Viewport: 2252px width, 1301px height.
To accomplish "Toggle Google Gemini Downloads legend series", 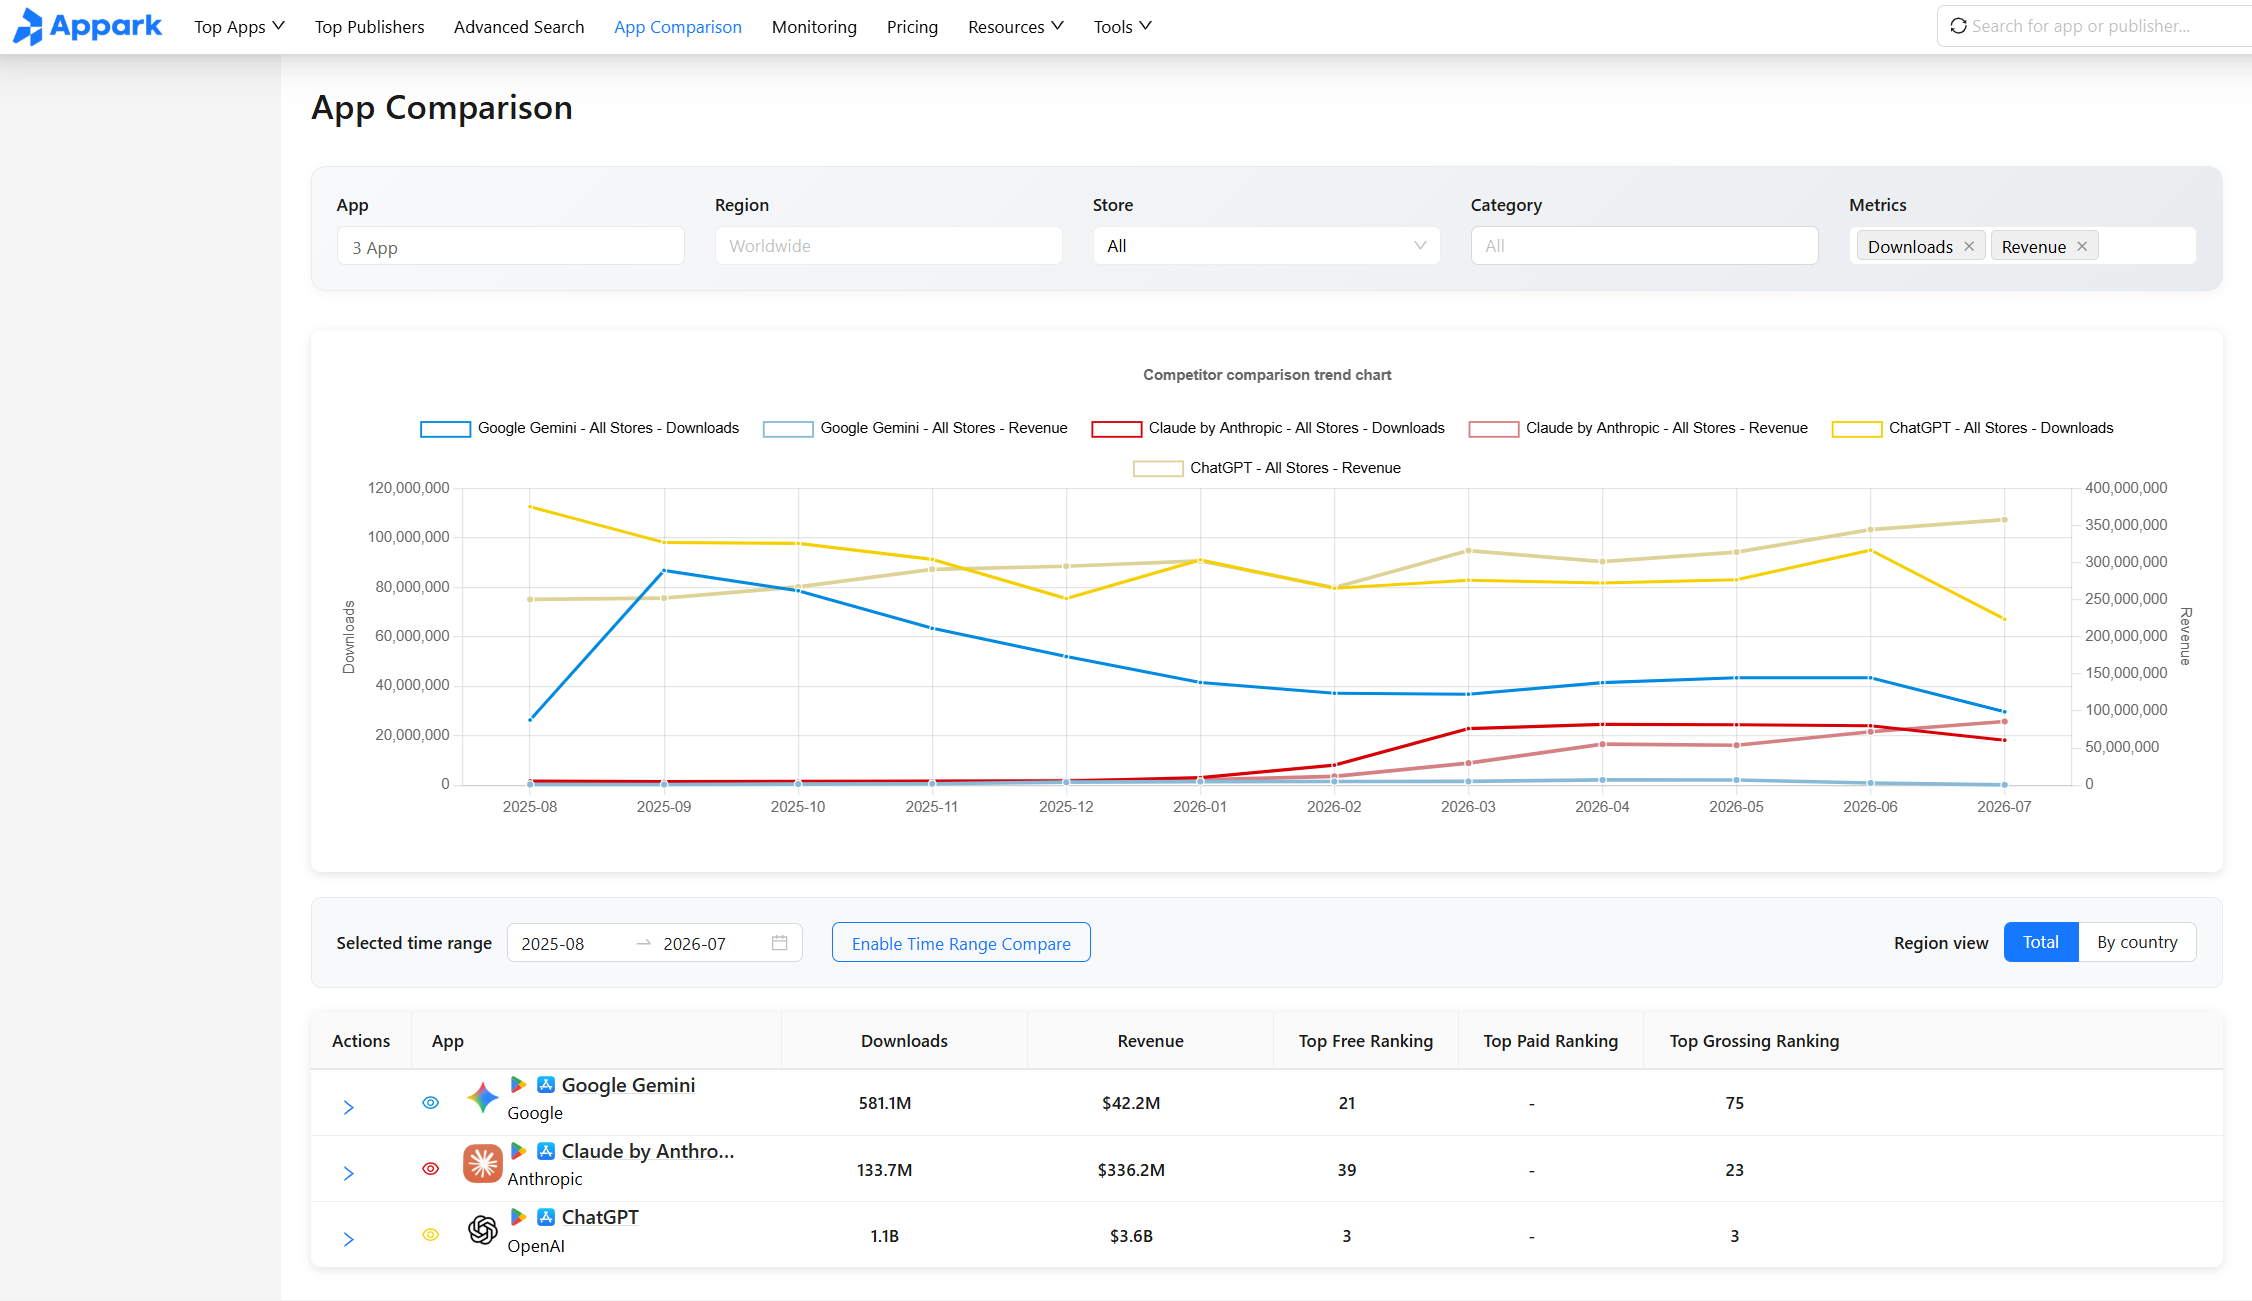I will [x=580, y=428].
